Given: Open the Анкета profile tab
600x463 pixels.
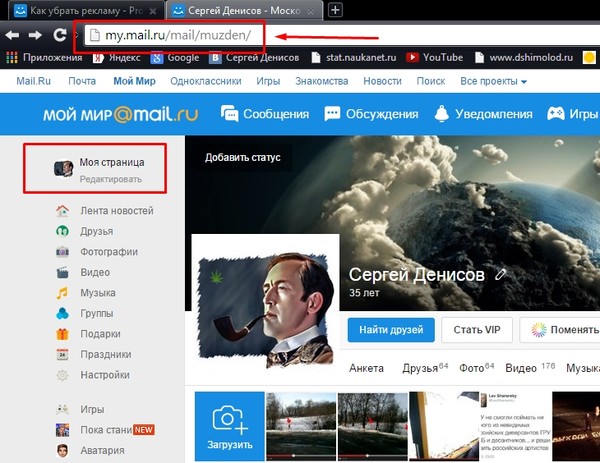Looking at the screenshot, I should point(366,368).
